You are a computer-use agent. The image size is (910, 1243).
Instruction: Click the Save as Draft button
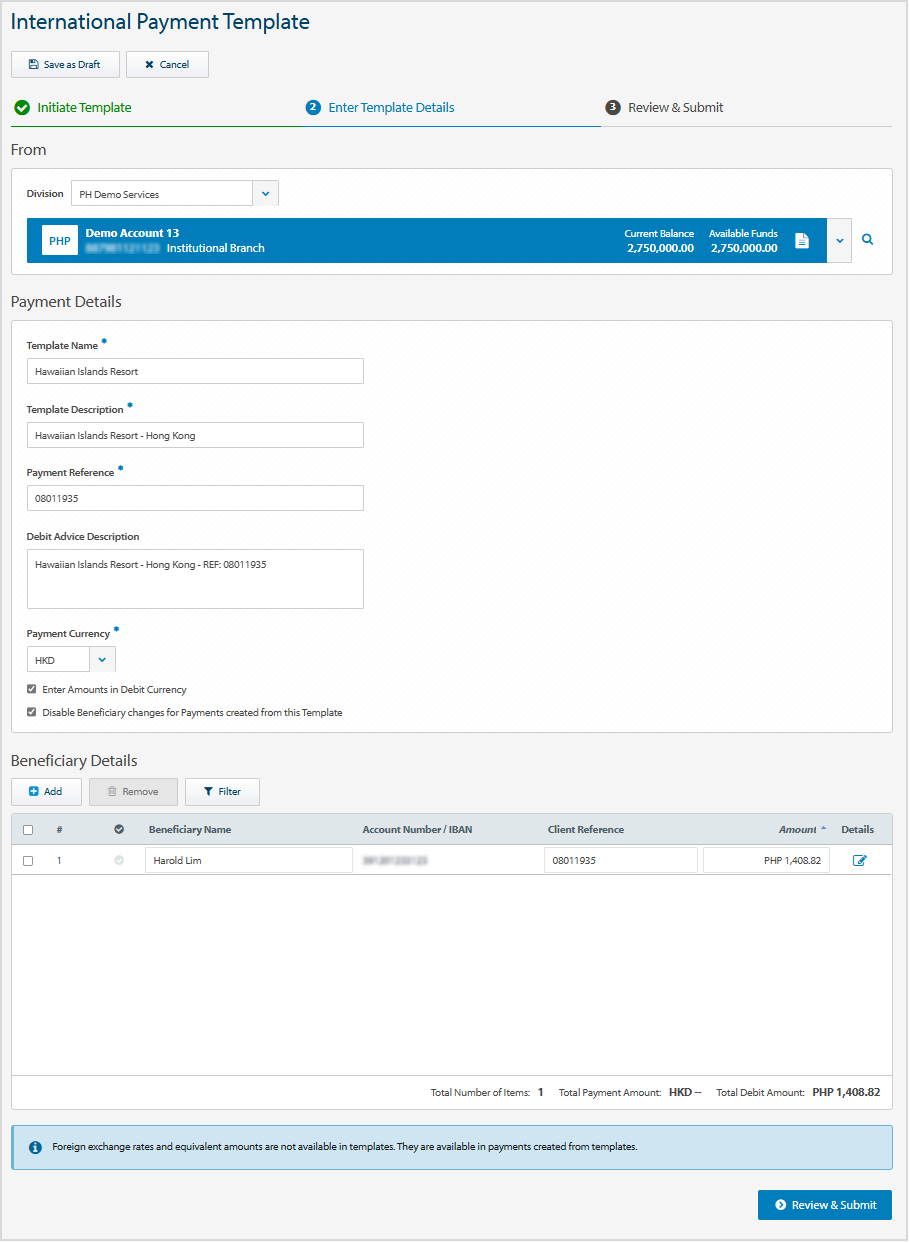coord(65,65)
